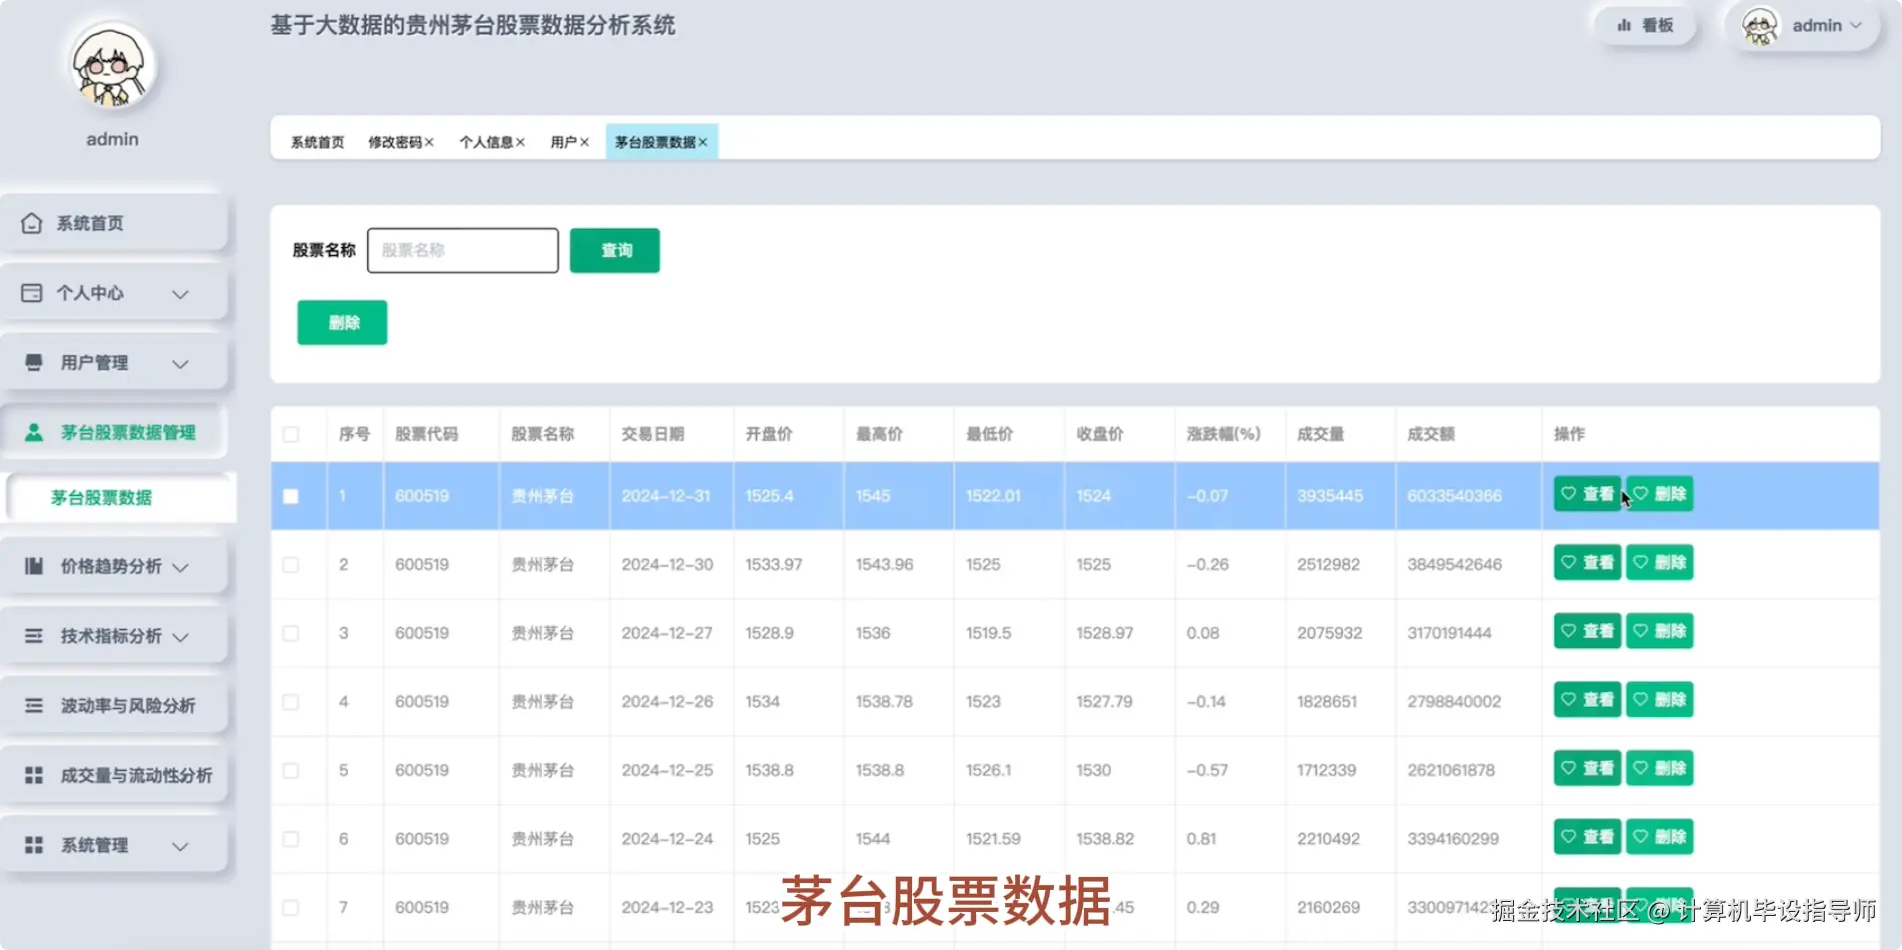
Task: Tick the select-all checkbox in table header
Action: (291, 434)
